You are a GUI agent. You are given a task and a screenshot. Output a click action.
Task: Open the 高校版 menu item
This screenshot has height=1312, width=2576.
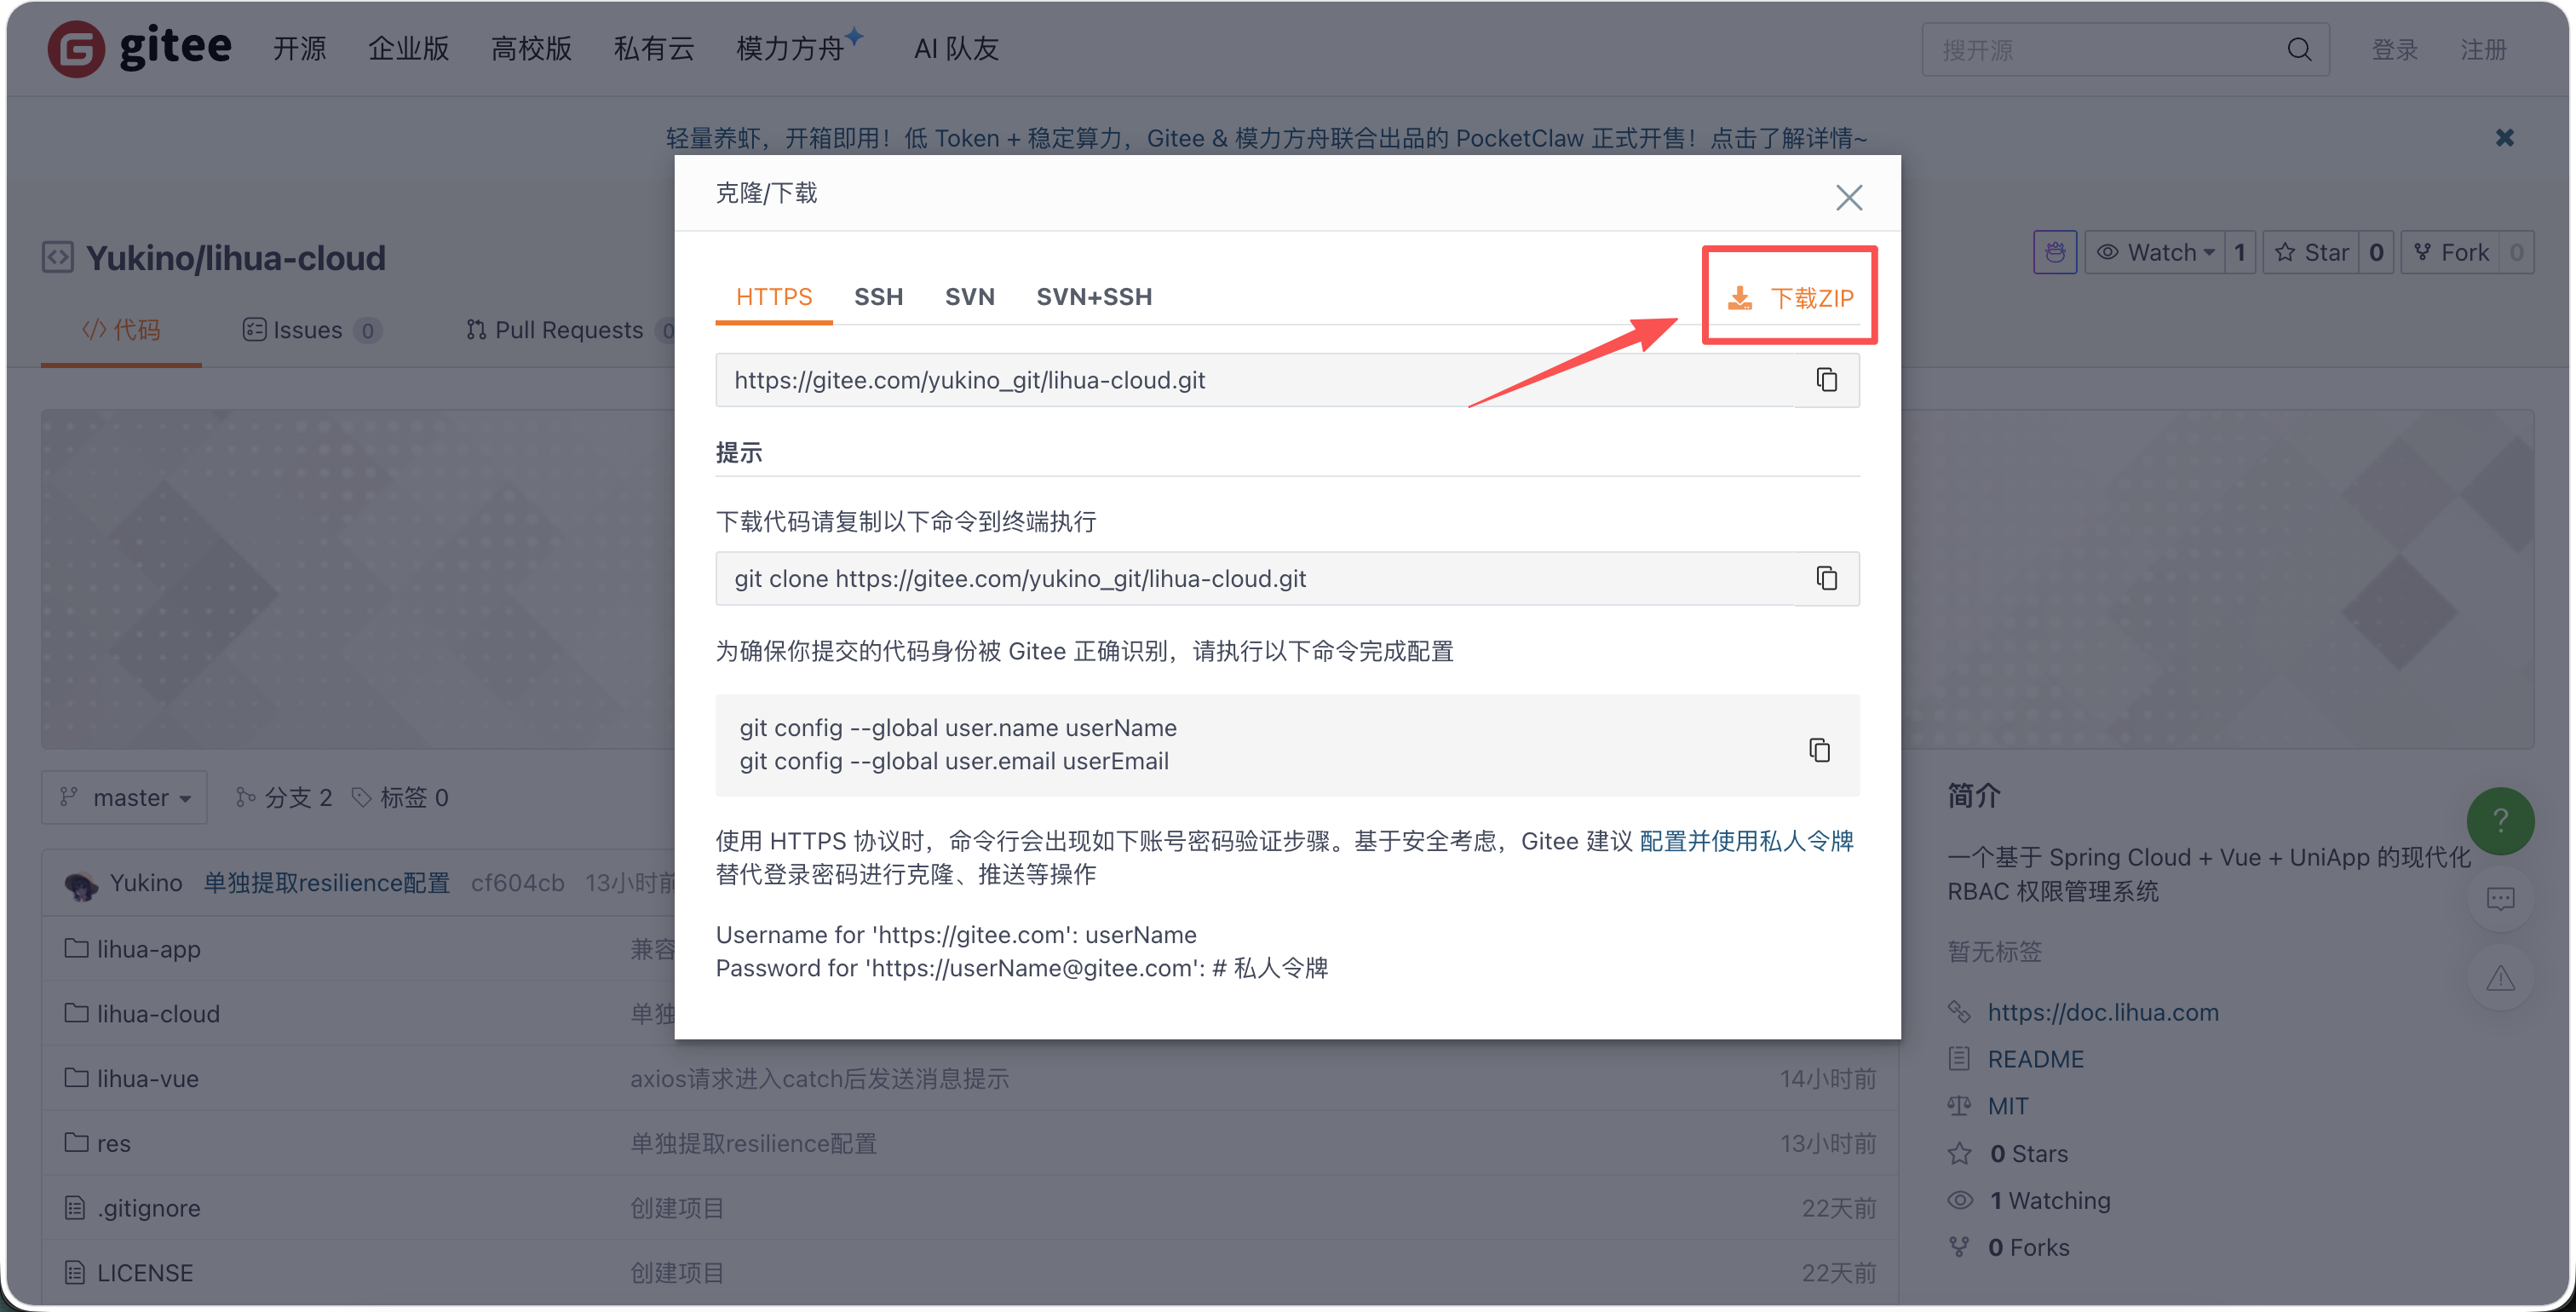pos(532,49)
